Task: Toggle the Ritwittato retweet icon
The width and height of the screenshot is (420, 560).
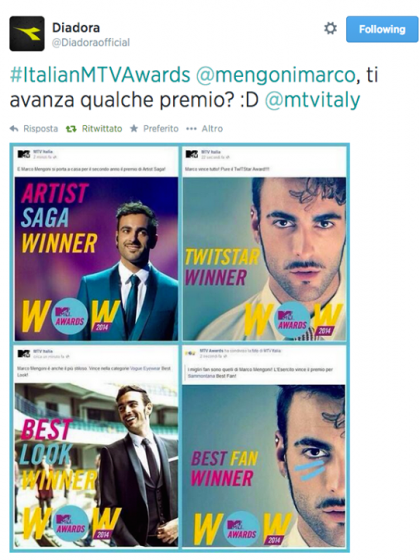Action: point(71,129)
